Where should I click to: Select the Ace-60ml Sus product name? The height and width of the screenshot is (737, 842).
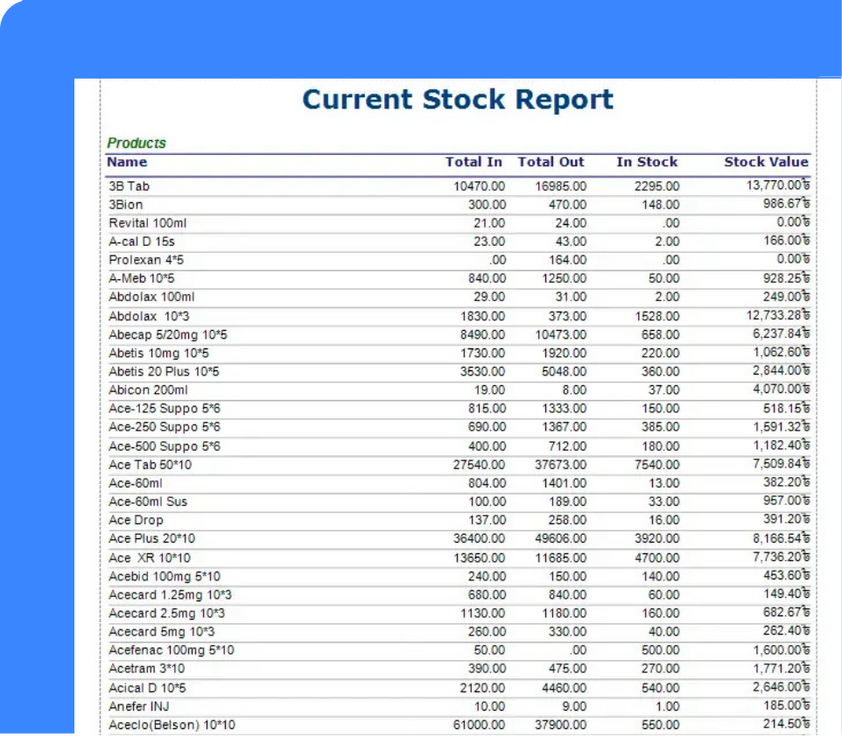click(x=148, y=502)
